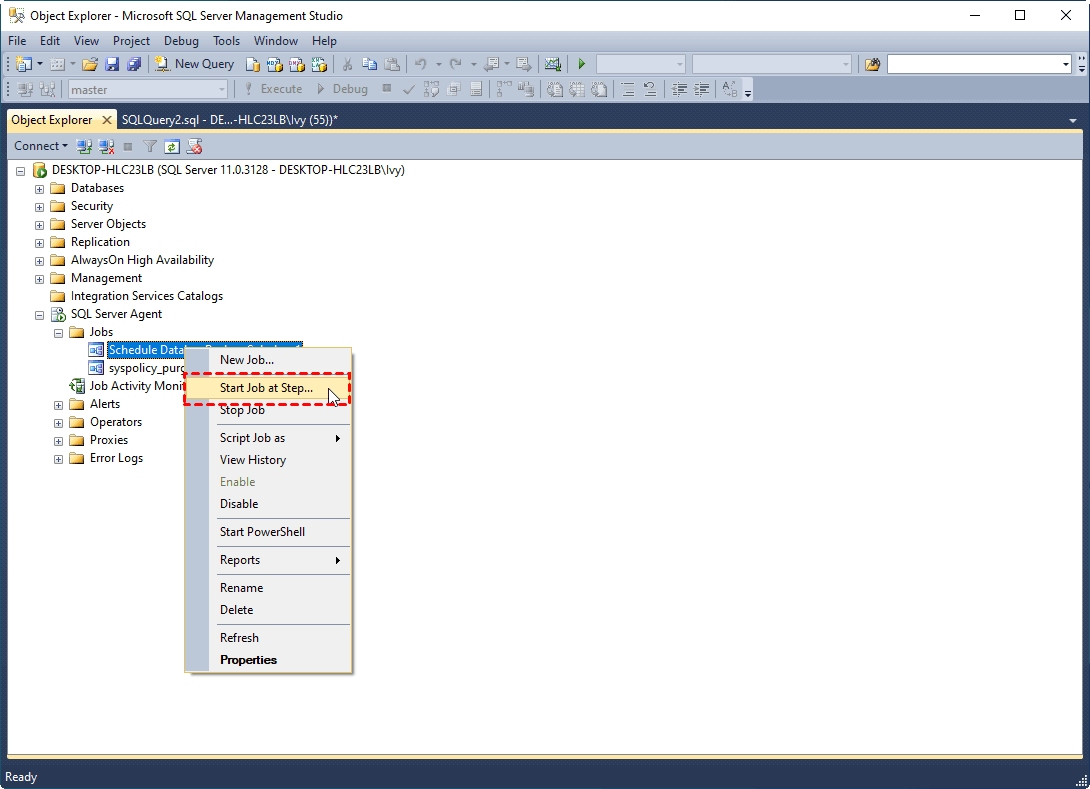Viewport: 1090px width, 789px height.
Task: Collapse the SQL Server Agent node
Action: (40, 316)
